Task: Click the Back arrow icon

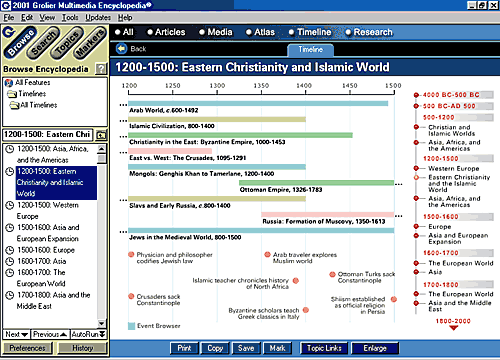Action: tap(121, 49)
